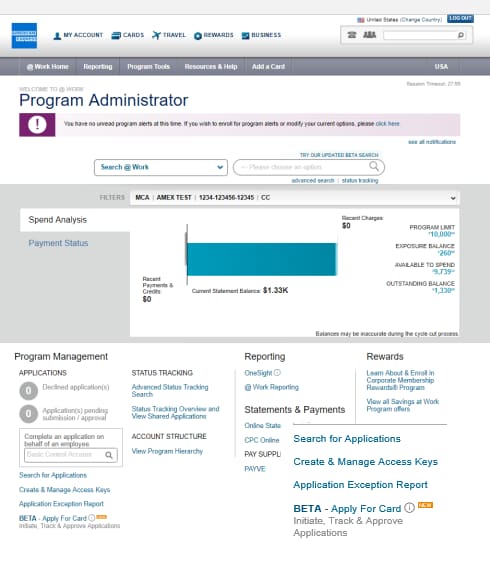The image size is (490, 562).
Task: Click the Outstanding Balance value 1,330
Action: (x=443, y=290)
